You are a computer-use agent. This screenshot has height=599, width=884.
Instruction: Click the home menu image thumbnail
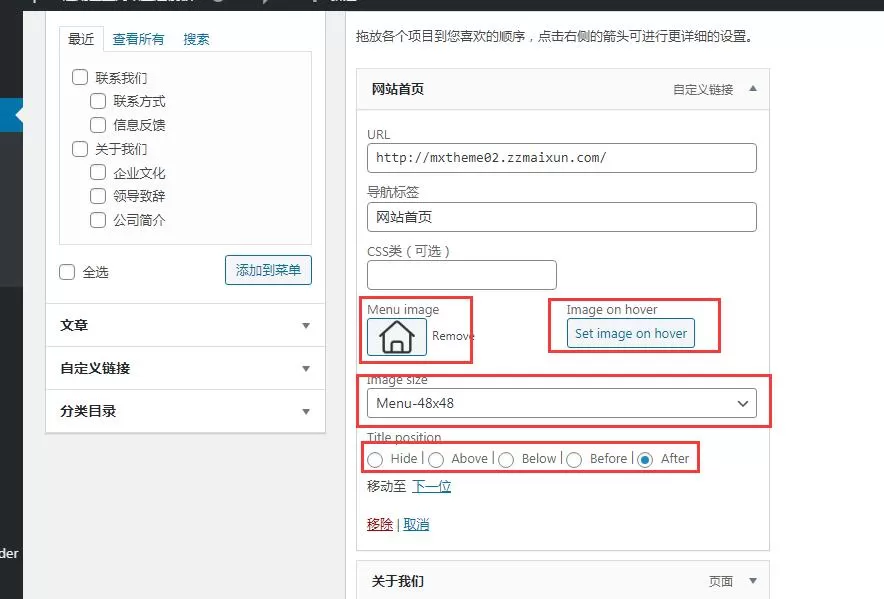(397, 336)
